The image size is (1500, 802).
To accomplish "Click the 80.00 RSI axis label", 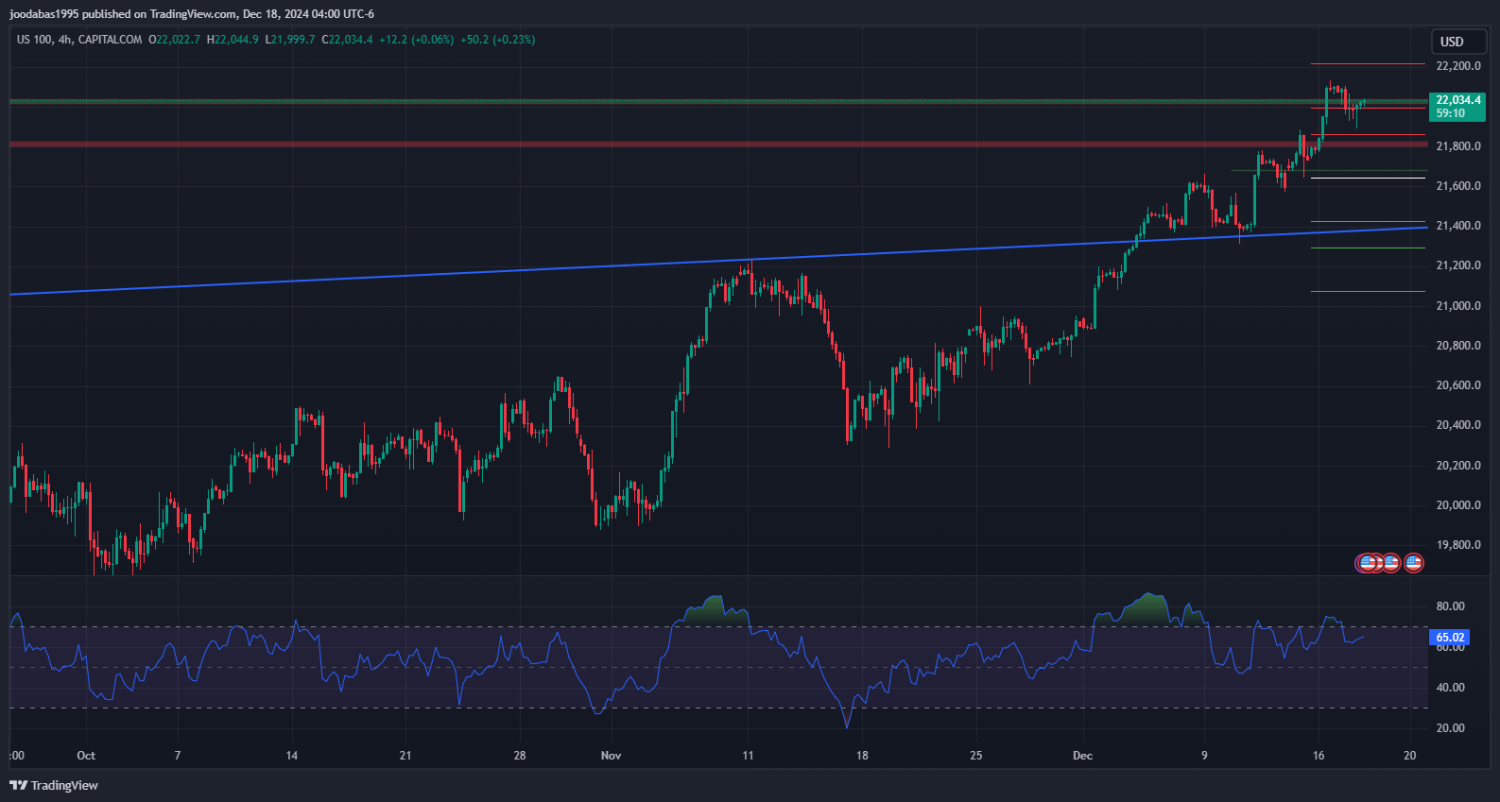I will point(1450,606).
